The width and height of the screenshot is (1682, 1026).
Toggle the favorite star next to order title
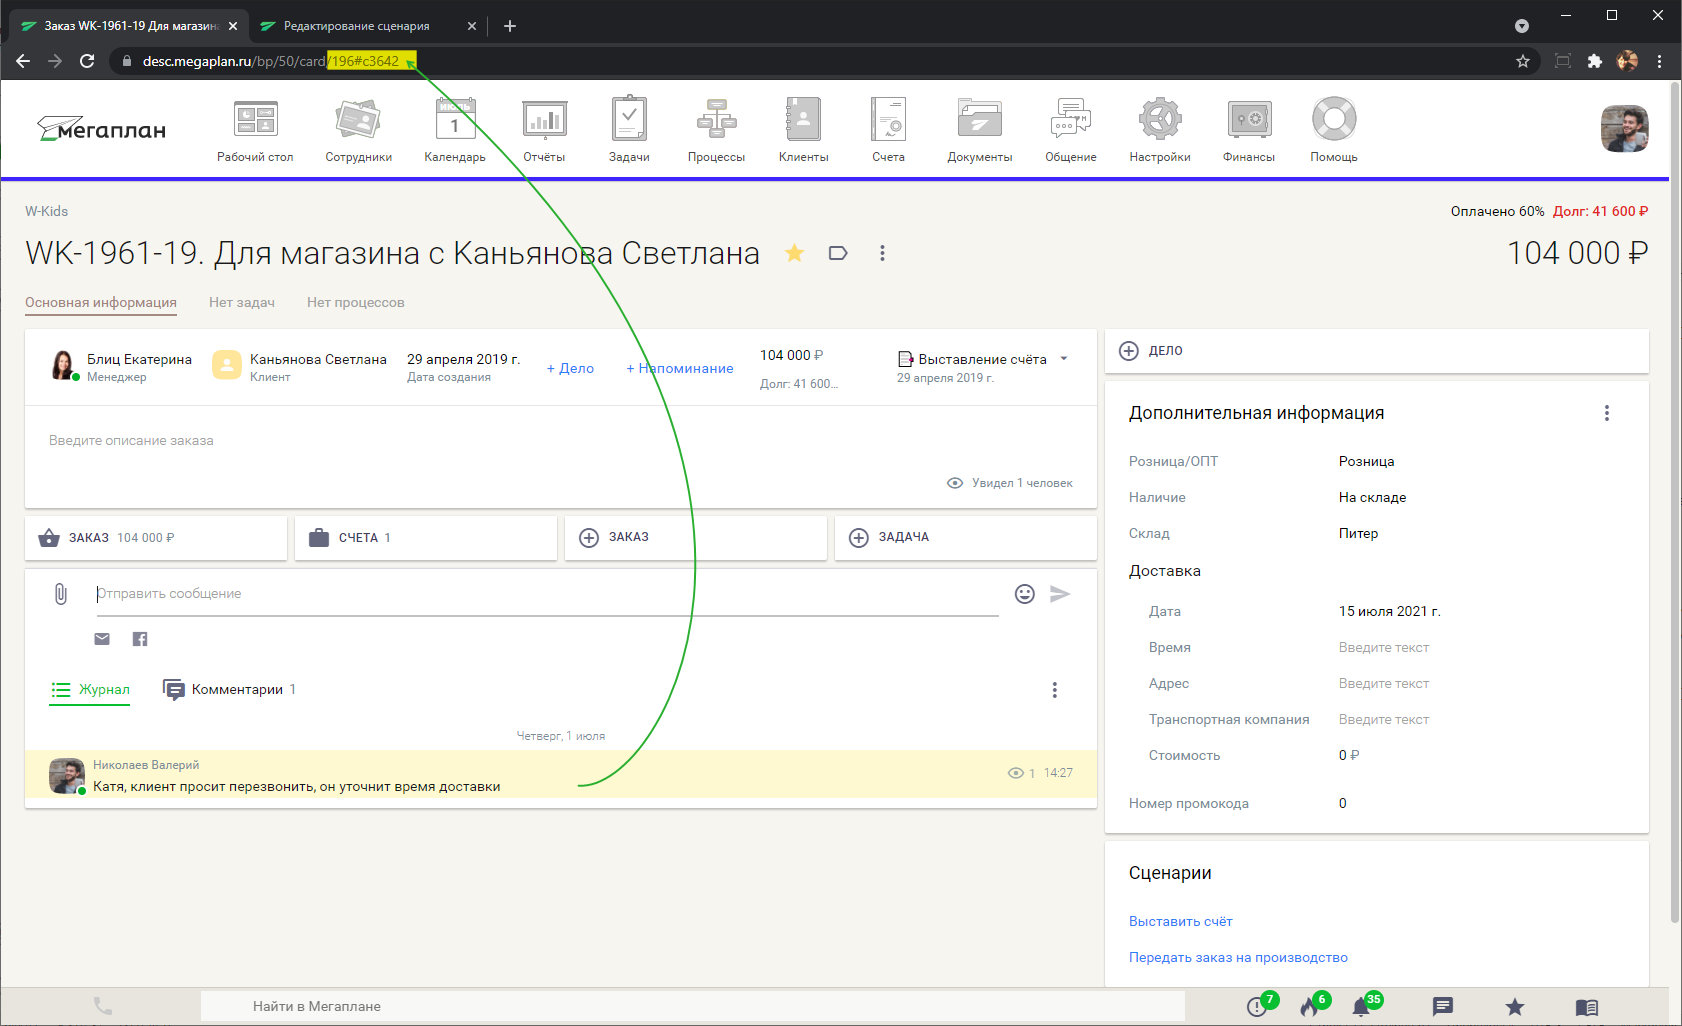pyautogui.click(x=794, y=253)
